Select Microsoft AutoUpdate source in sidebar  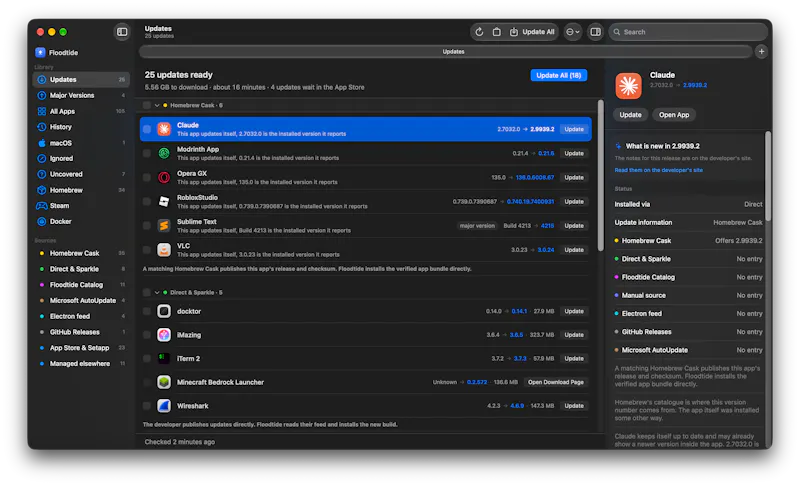[82, 300]
